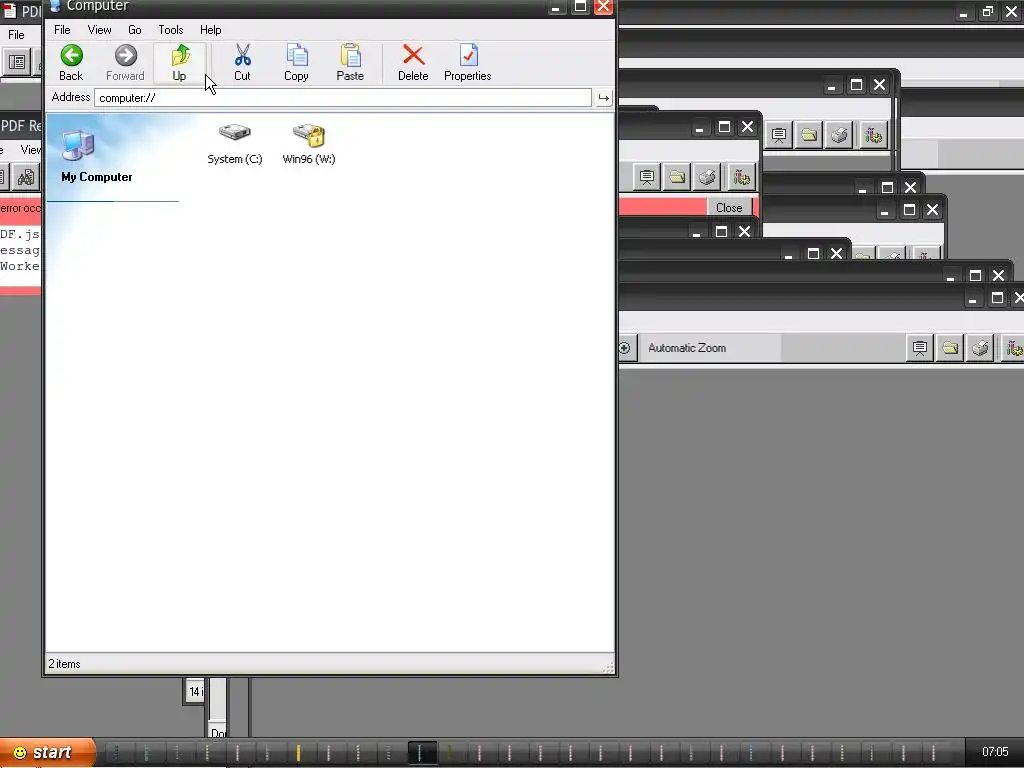Click the Paste clipboard toolbar icon

pyautogui.click(x=350, y=63)
